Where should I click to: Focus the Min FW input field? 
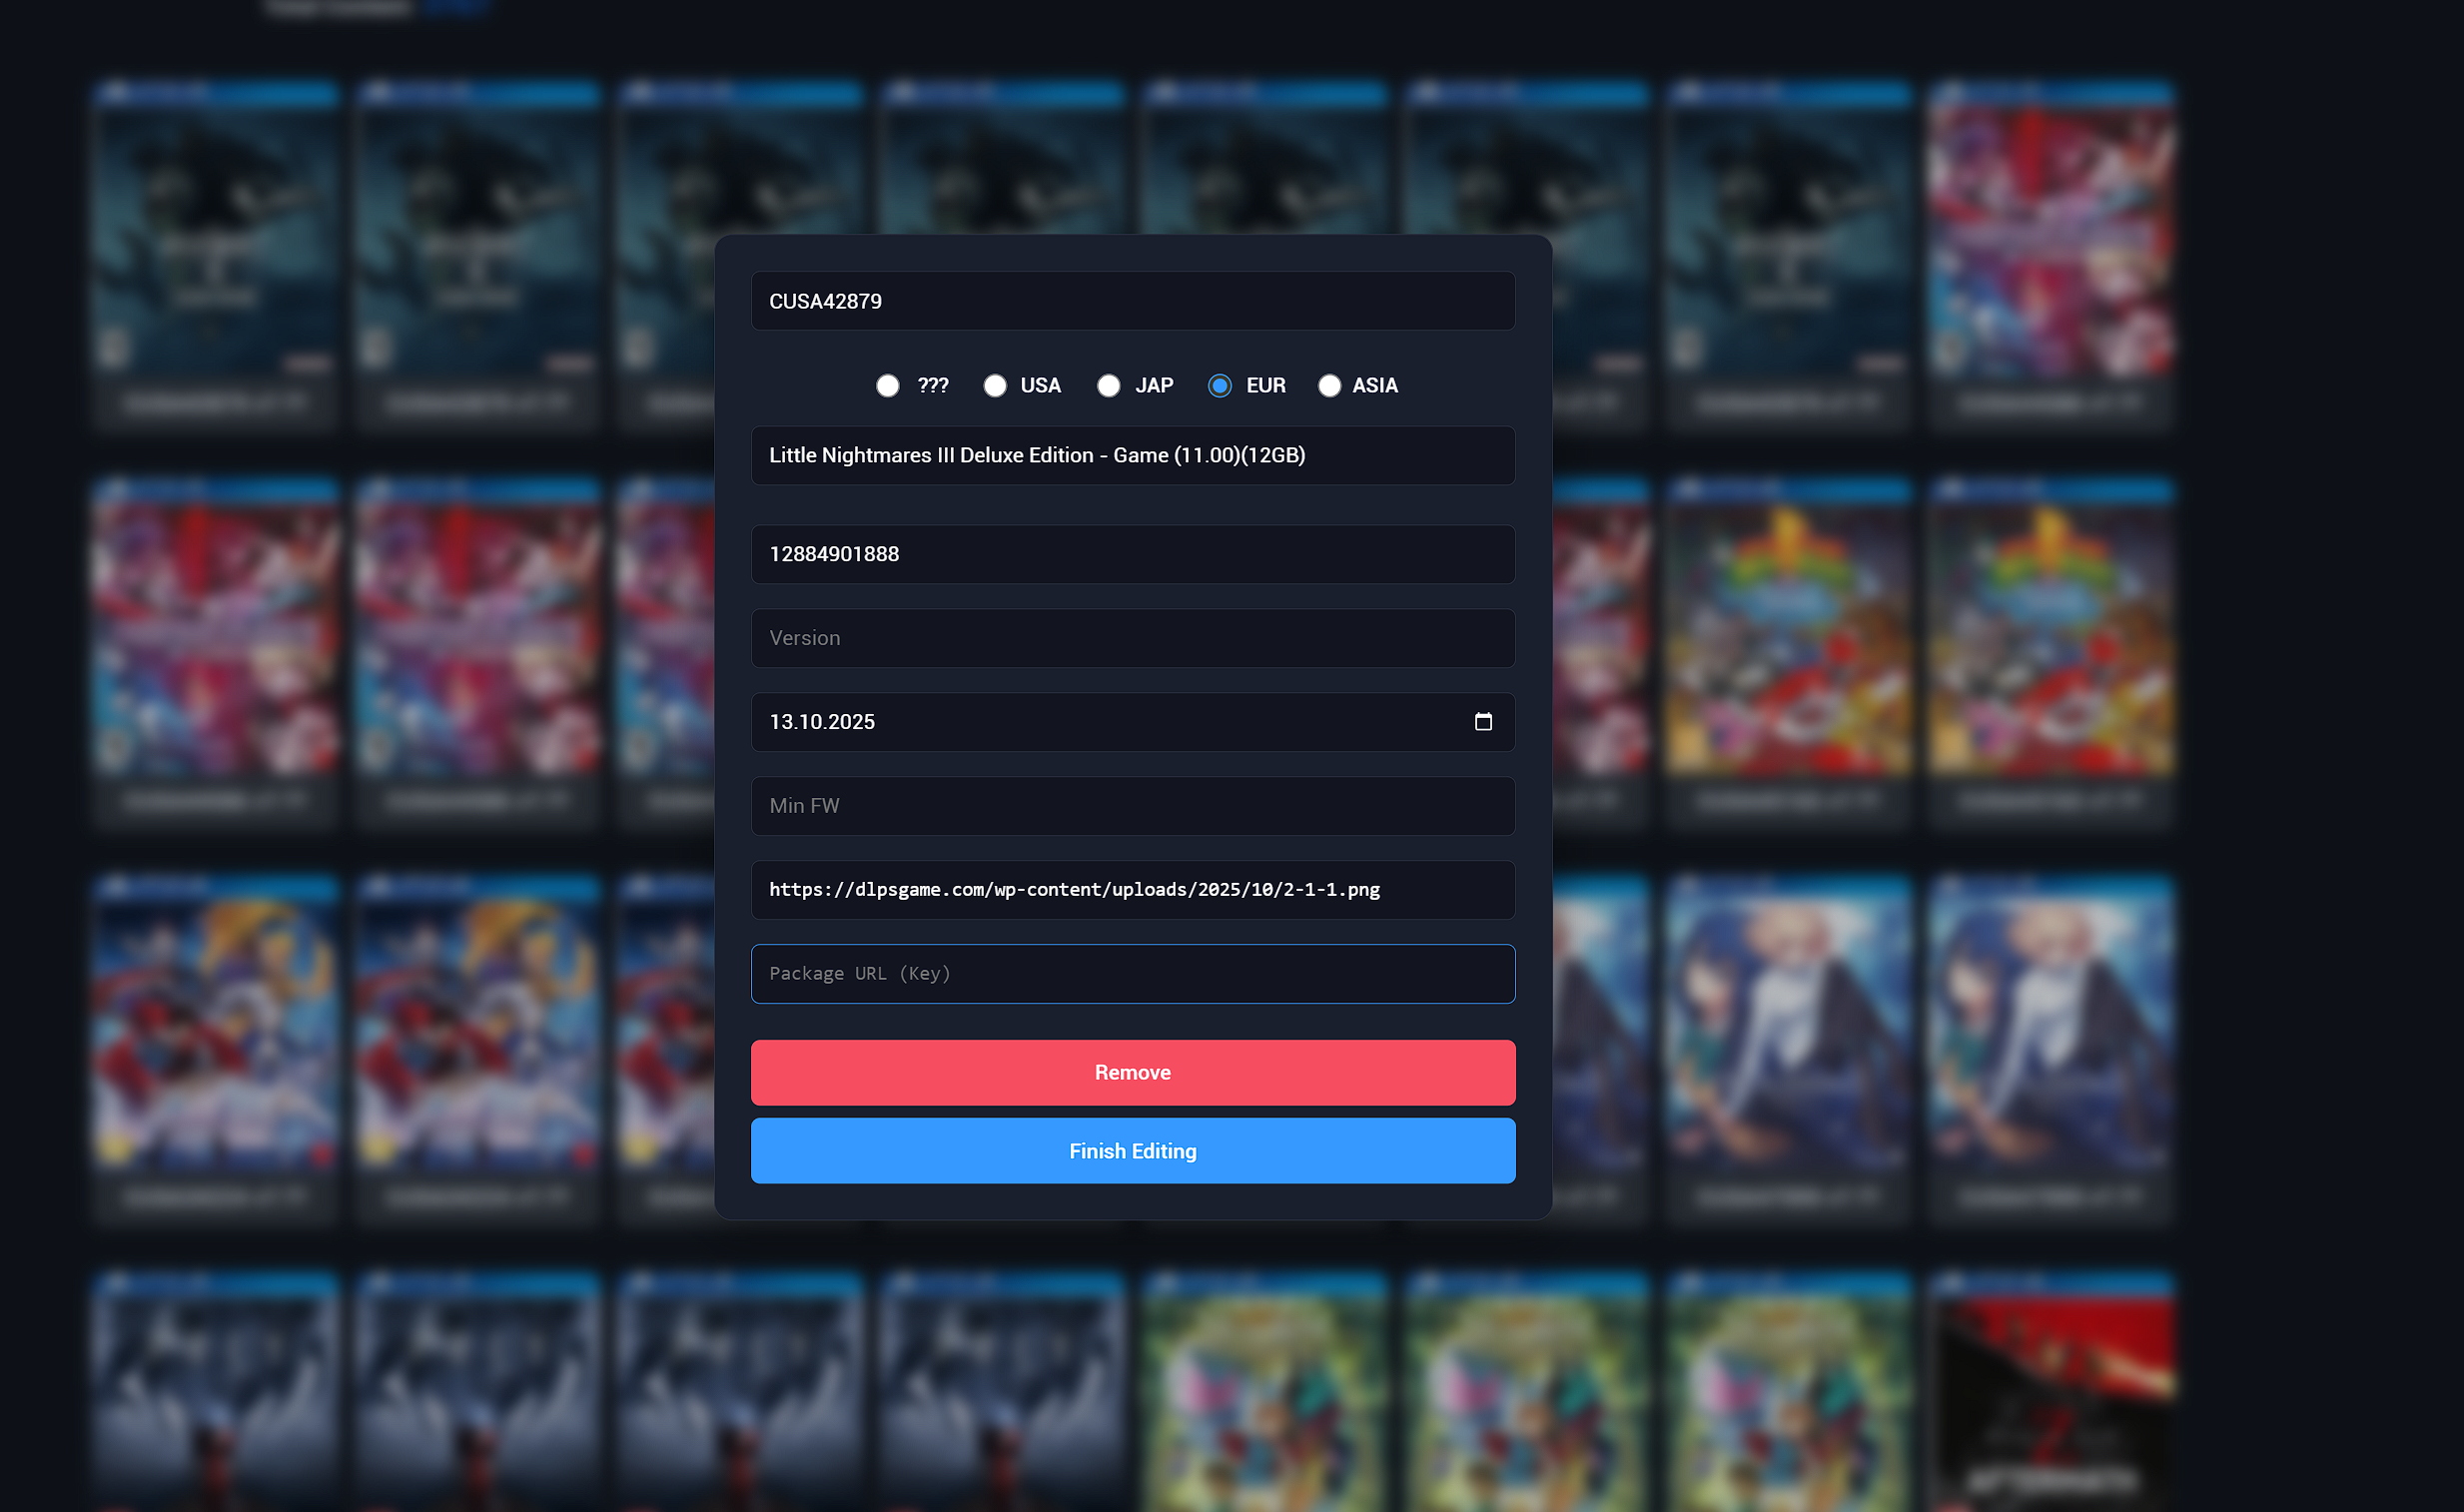click(1132, 806)
